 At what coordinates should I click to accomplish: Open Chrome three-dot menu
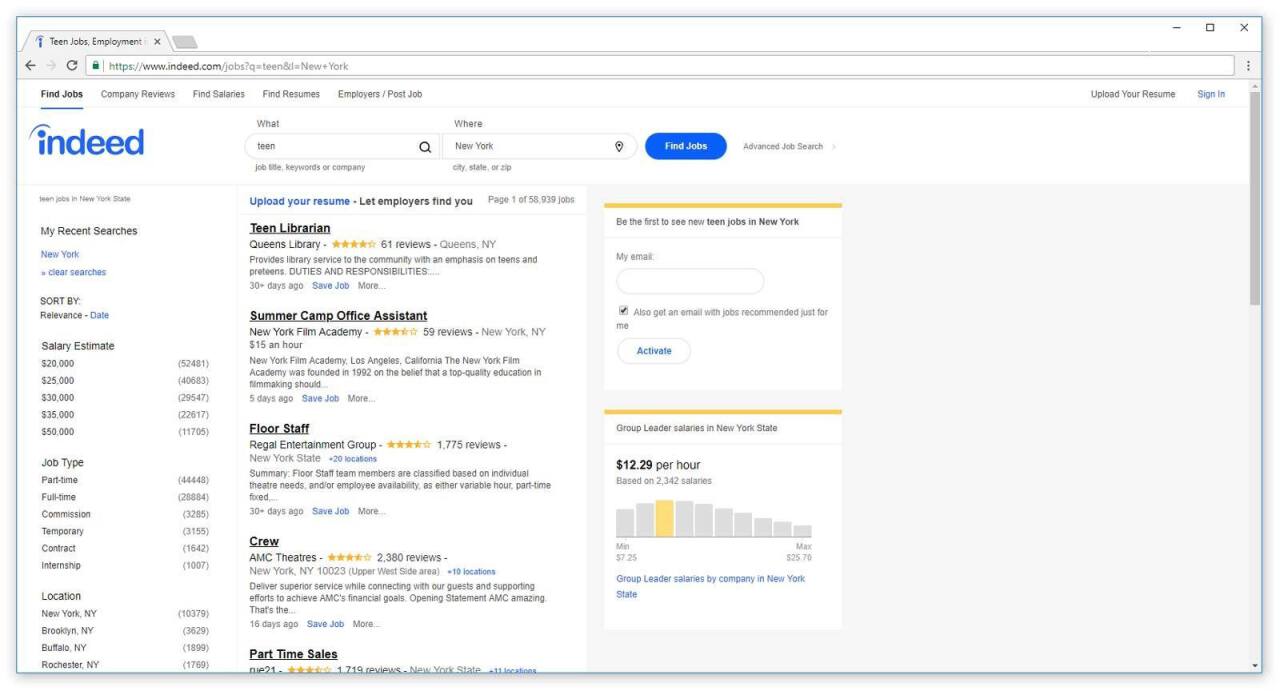[1248, 66]
